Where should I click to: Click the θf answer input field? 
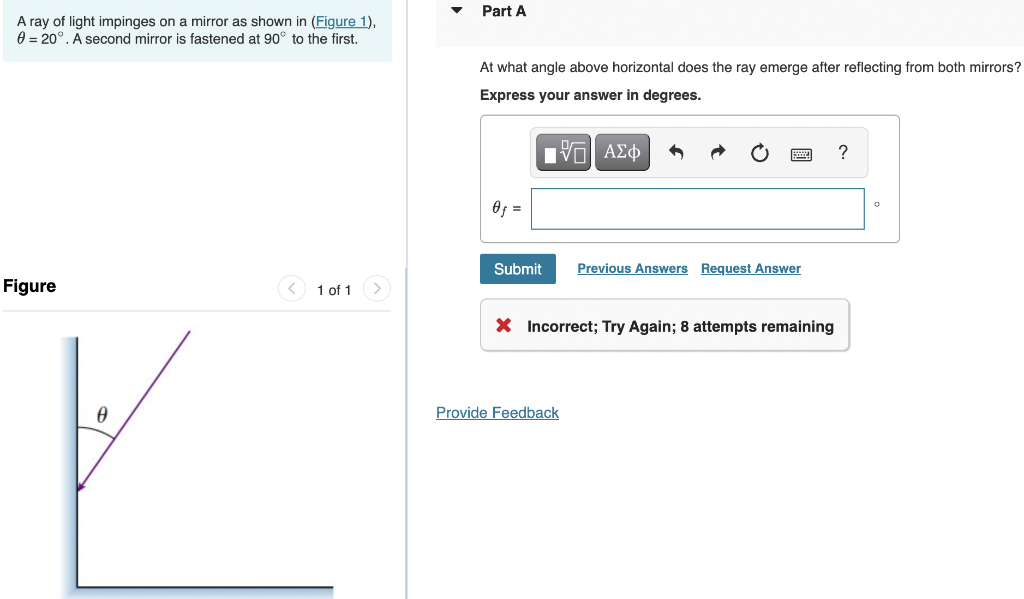[x=697, y=209]
